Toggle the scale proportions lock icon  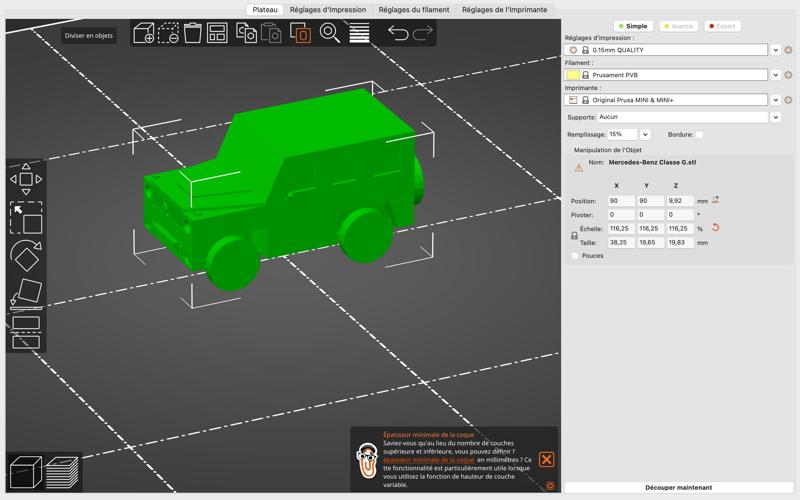(x=574, y=236)
